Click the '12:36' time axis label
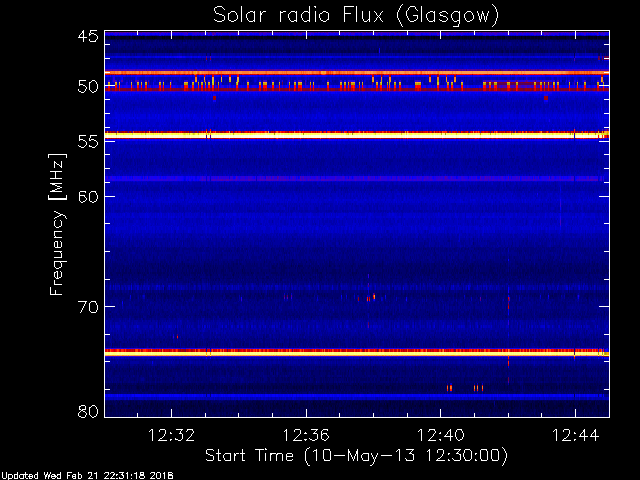Viewport: 640px width, 480px height. tap(306, 436)
